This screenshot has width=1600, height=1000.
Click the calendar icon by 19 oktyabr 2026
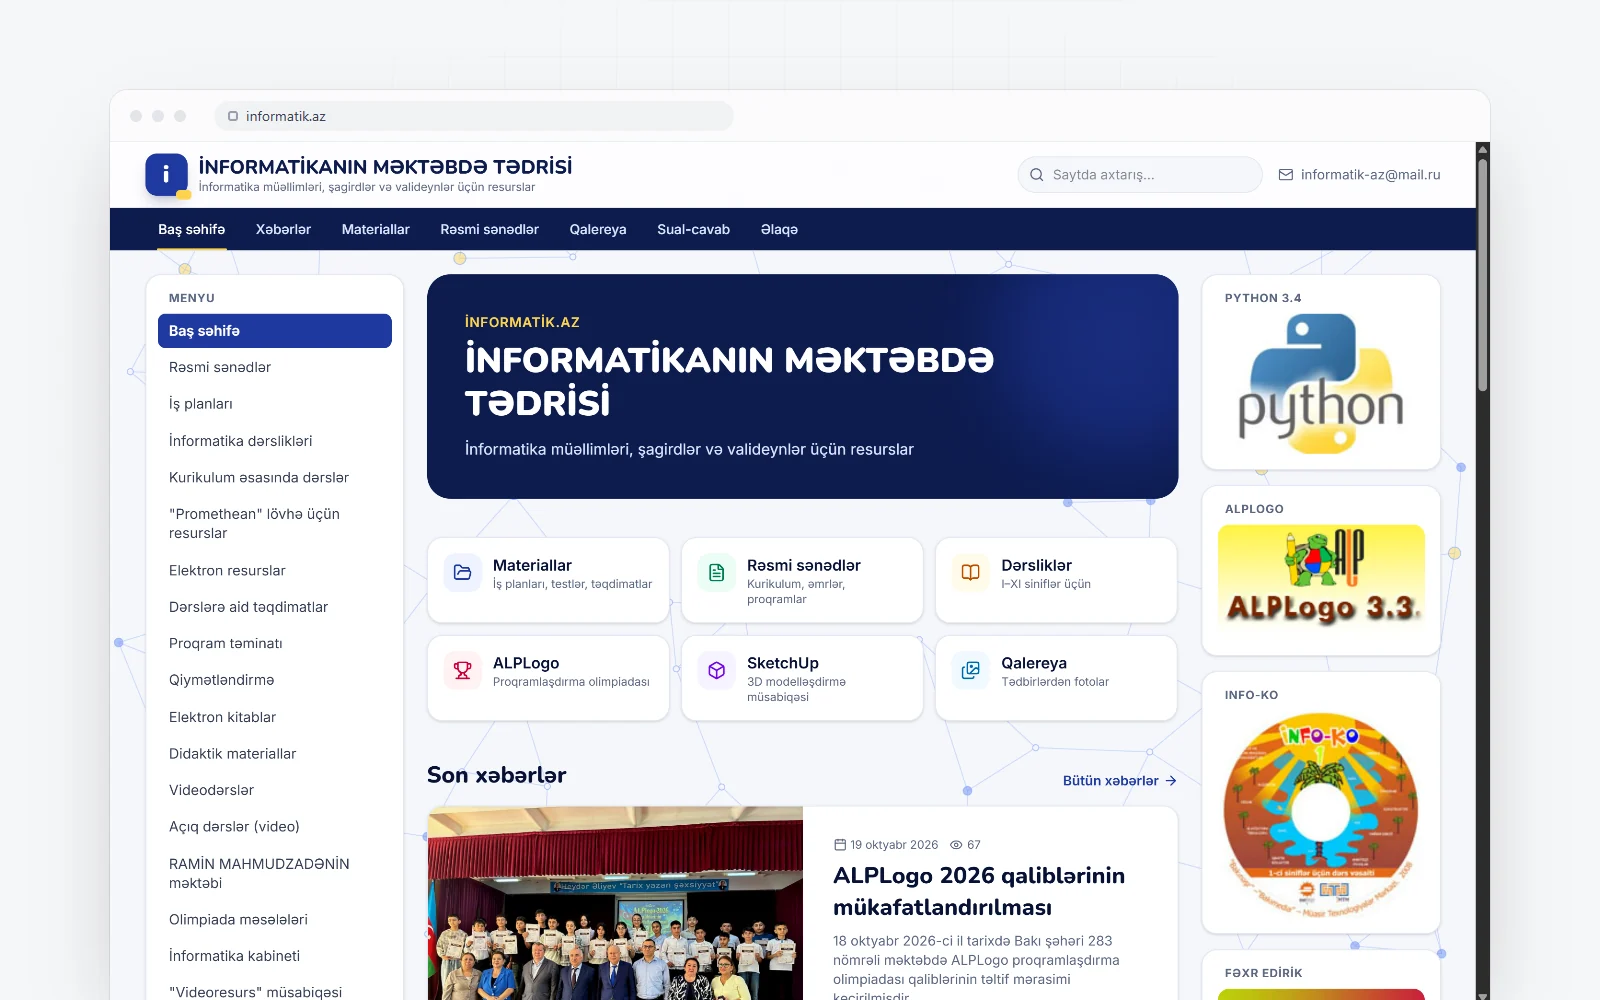pos(840,845)
